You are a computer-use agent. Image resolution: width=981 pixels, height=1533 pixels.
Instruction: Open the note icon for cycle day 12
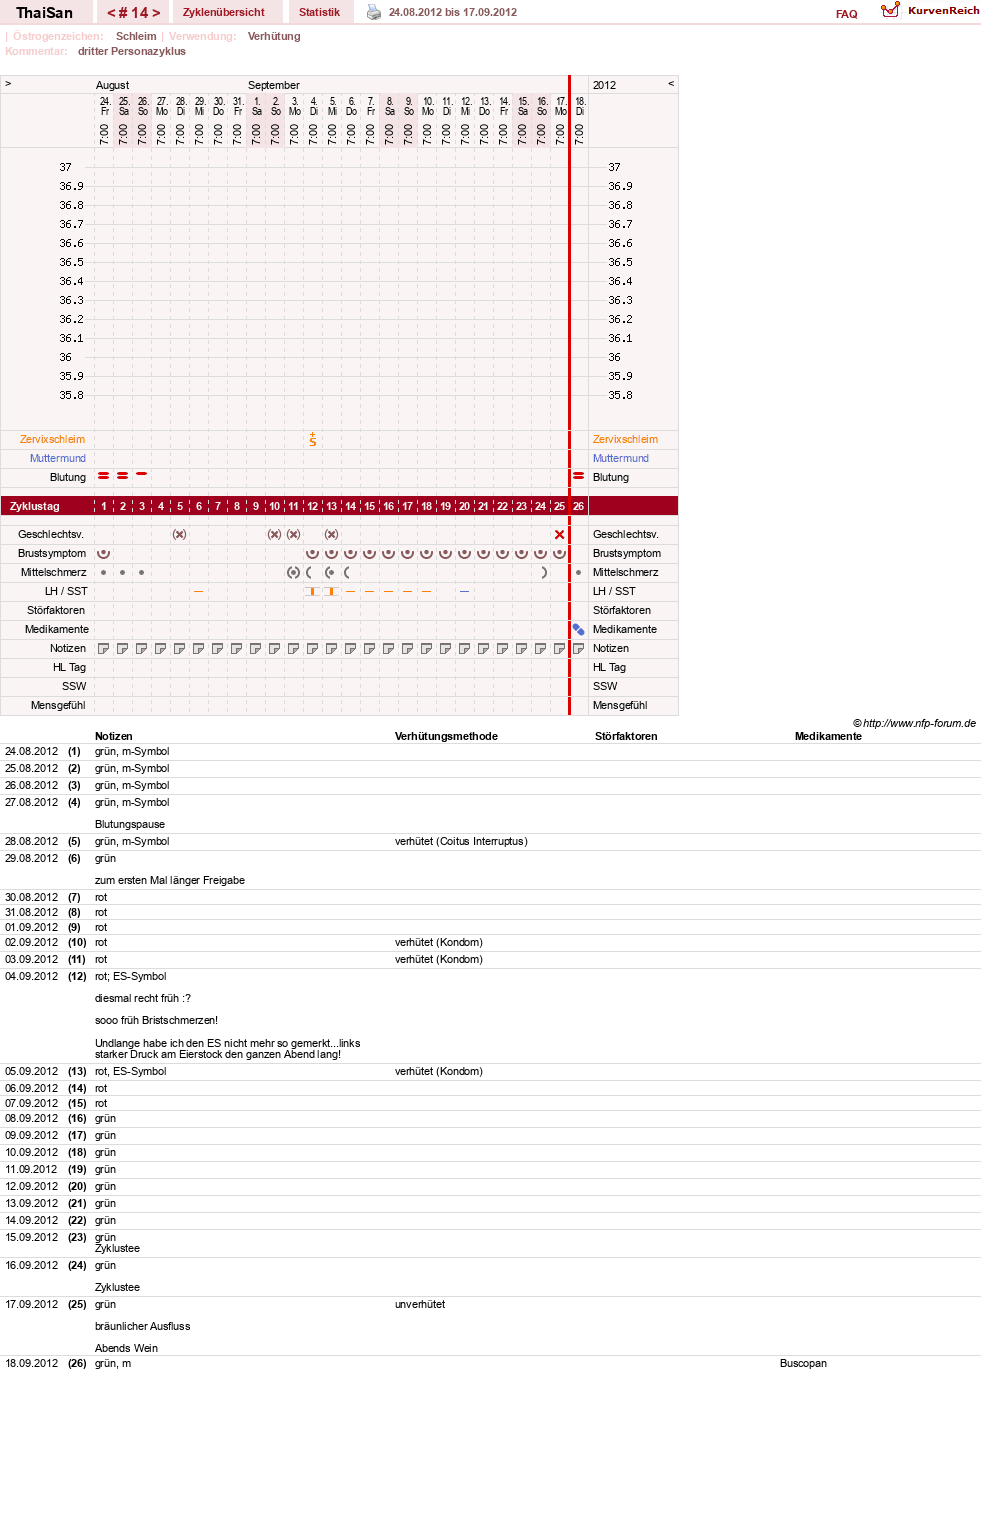(313, 648)
